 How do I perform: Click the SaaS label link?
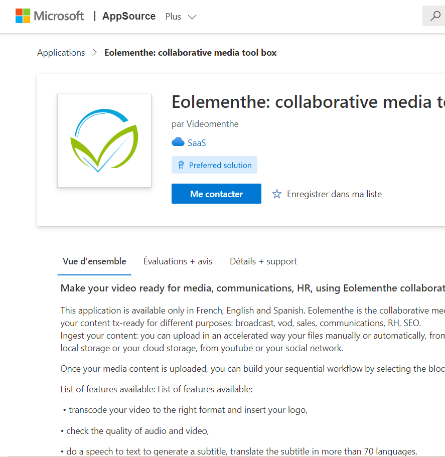click(x=197, y=143)
